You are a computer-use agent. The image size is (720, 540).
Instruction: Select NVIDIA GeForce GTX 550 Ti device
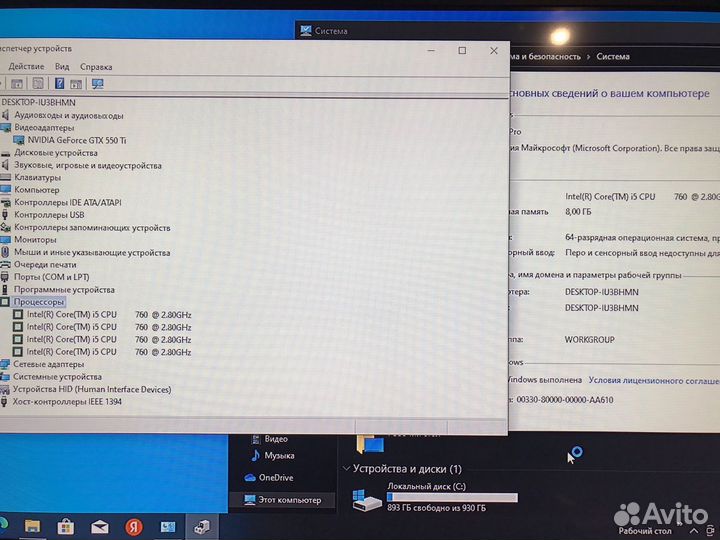(77, 140)
